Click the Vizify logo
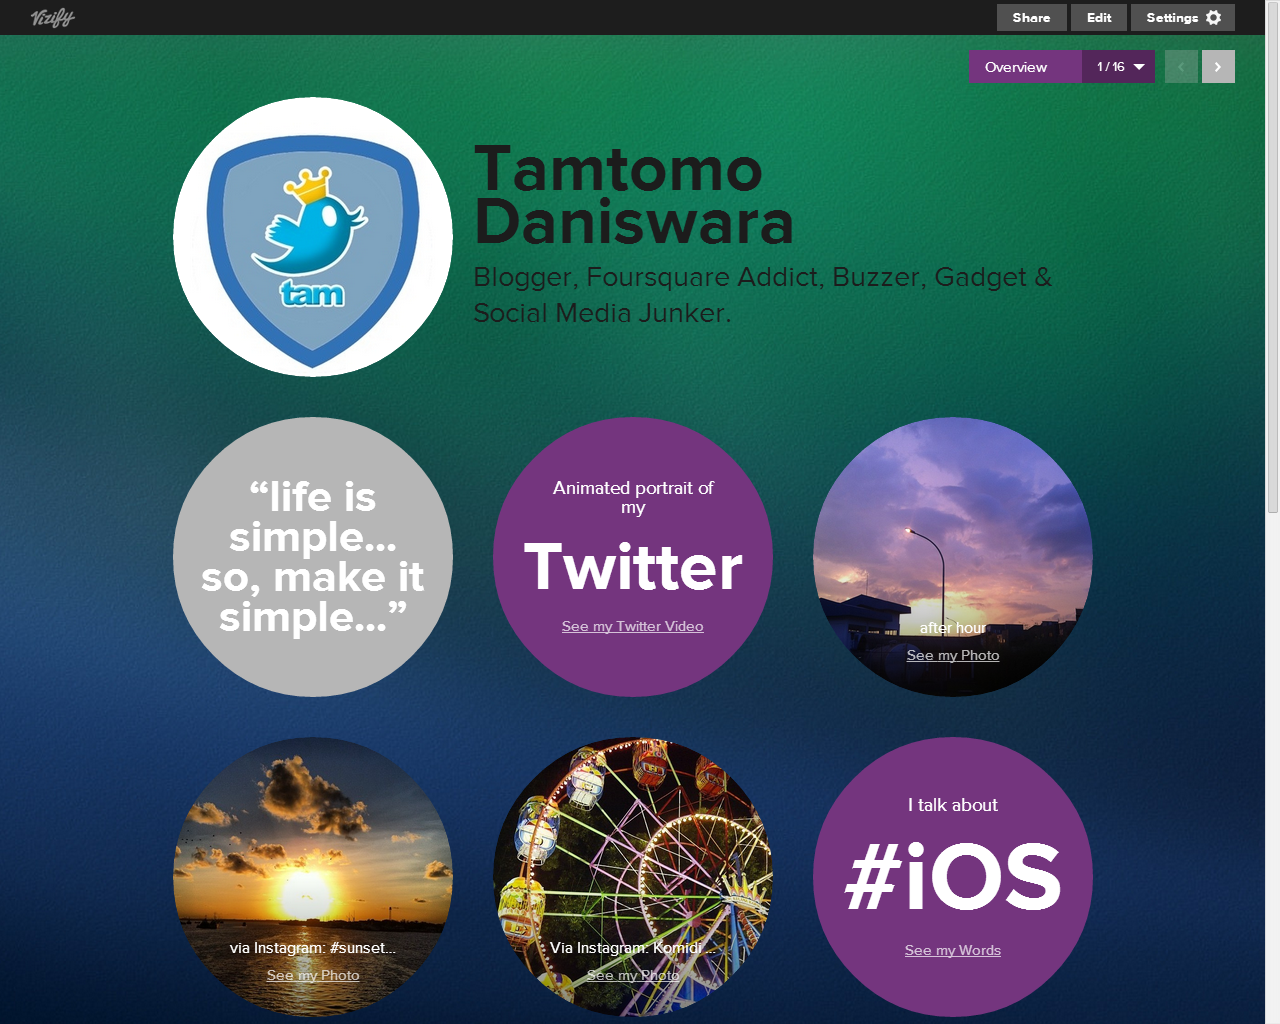This screenshot has width=1280, height=1024. coord(52,17)
